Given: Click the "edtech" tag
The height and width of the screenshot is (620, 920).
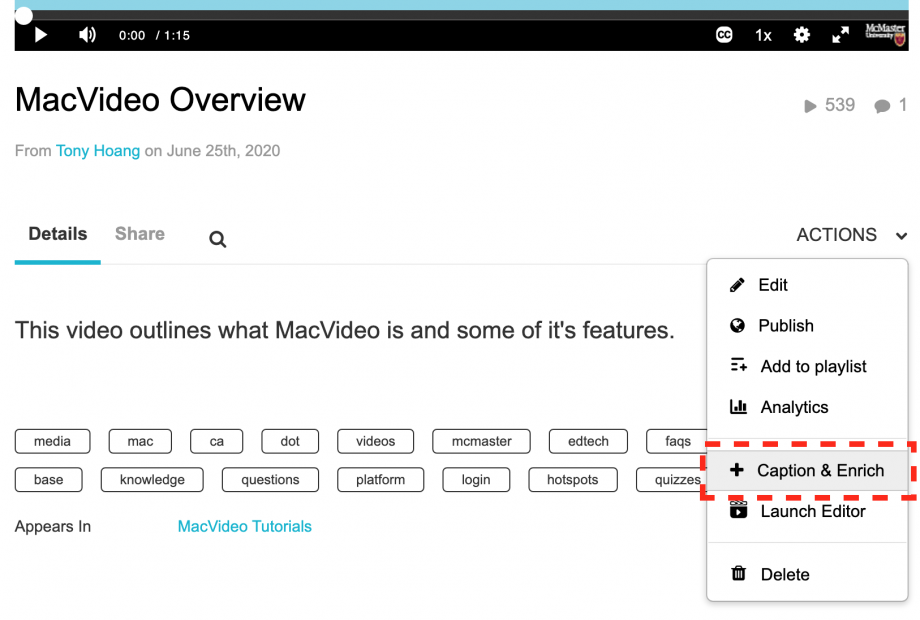Looking at the screenshot, I should (588, 441).
